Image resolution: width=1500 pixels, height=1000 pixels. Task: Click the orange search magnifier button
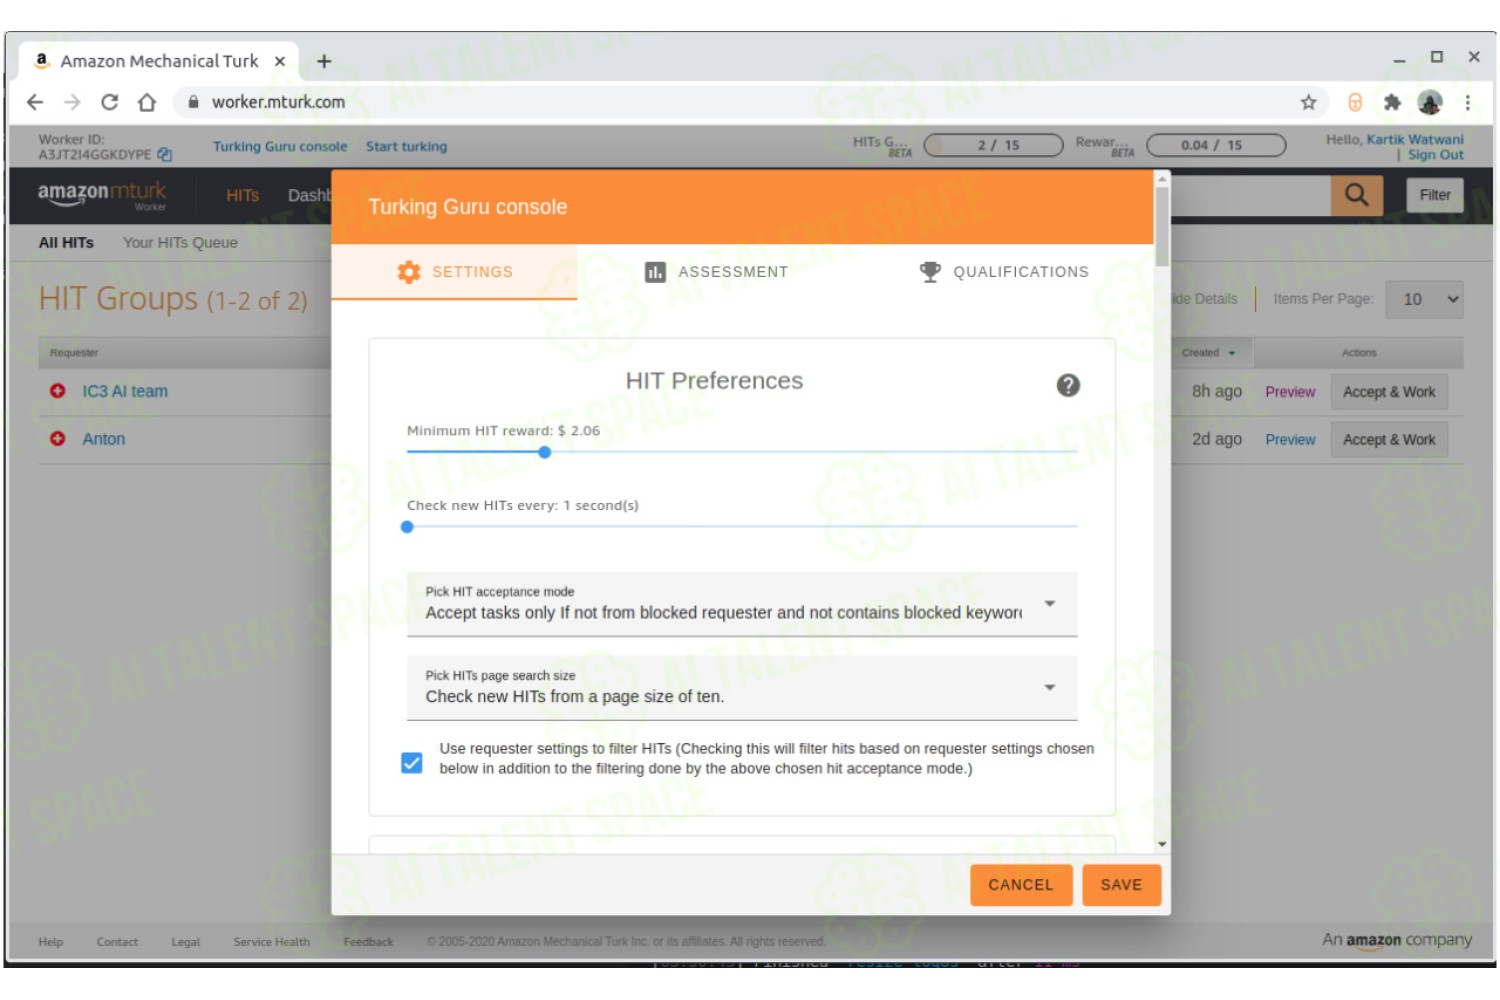pyautogui.click(x=1357, y=195)
